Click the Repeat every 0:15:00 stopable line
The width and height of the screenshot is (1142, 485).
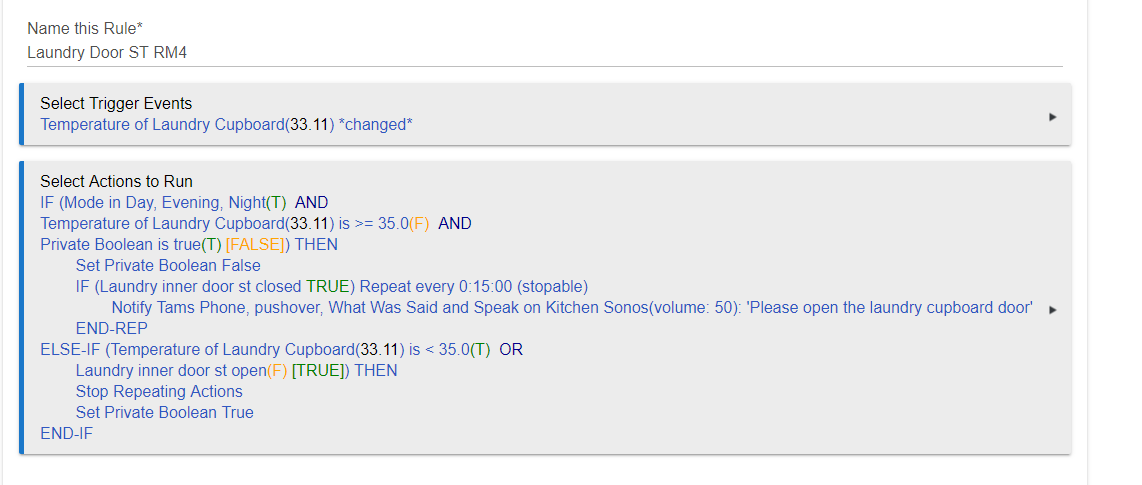pyautogui.click(x=331, y=286)
